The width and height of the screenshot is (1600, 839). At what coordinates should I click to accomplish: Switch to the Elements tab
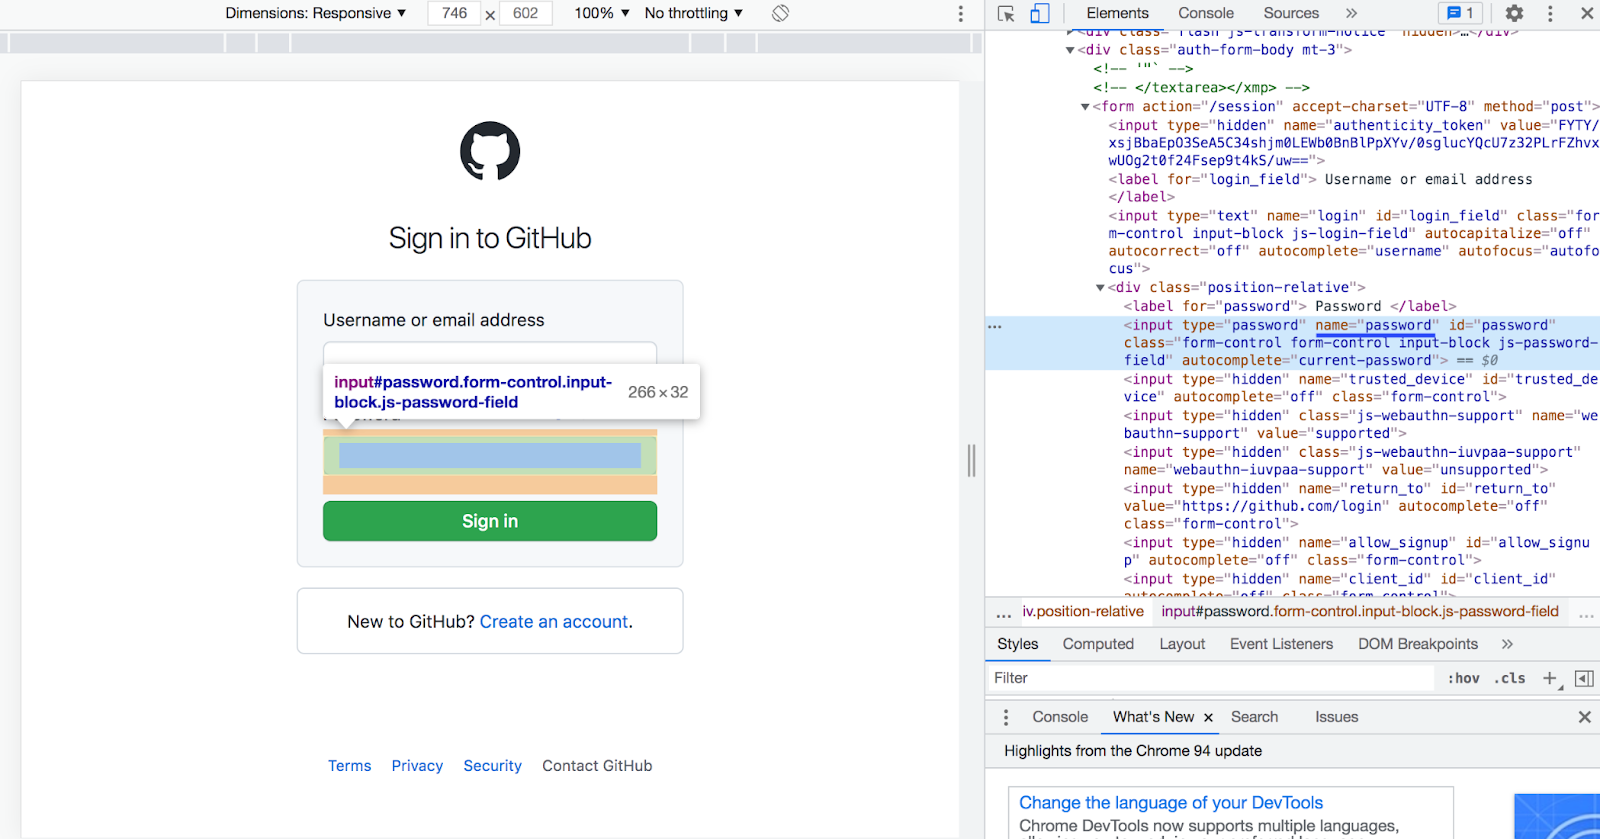(x=1117, y=13)
